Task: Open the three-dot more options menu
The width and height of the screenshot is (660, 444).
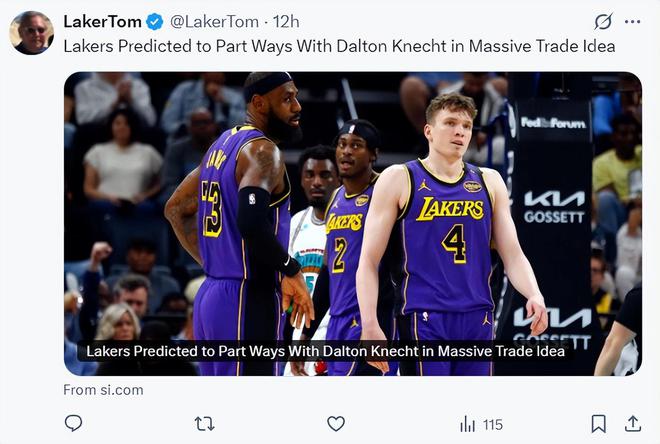Action: point(632,21)
